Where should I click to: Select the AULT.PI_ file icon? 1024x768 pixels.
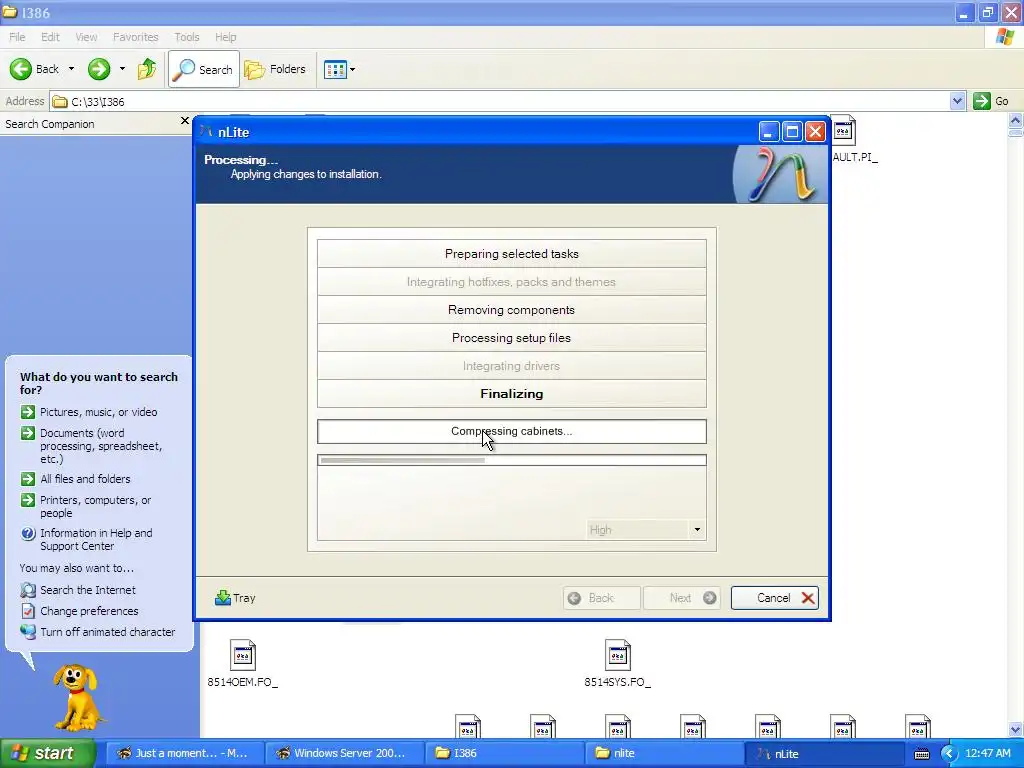(844, 131)
